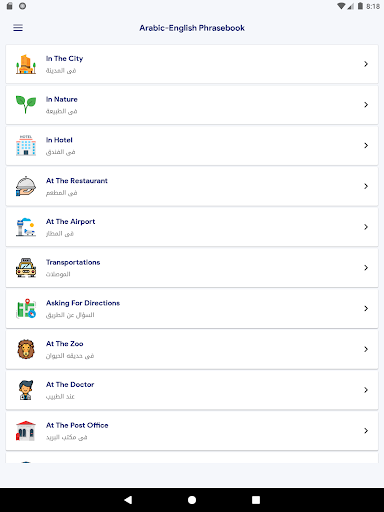The image size is (384, 512).
Task: Tap the Android back navigation button
Action: [128, 500]
